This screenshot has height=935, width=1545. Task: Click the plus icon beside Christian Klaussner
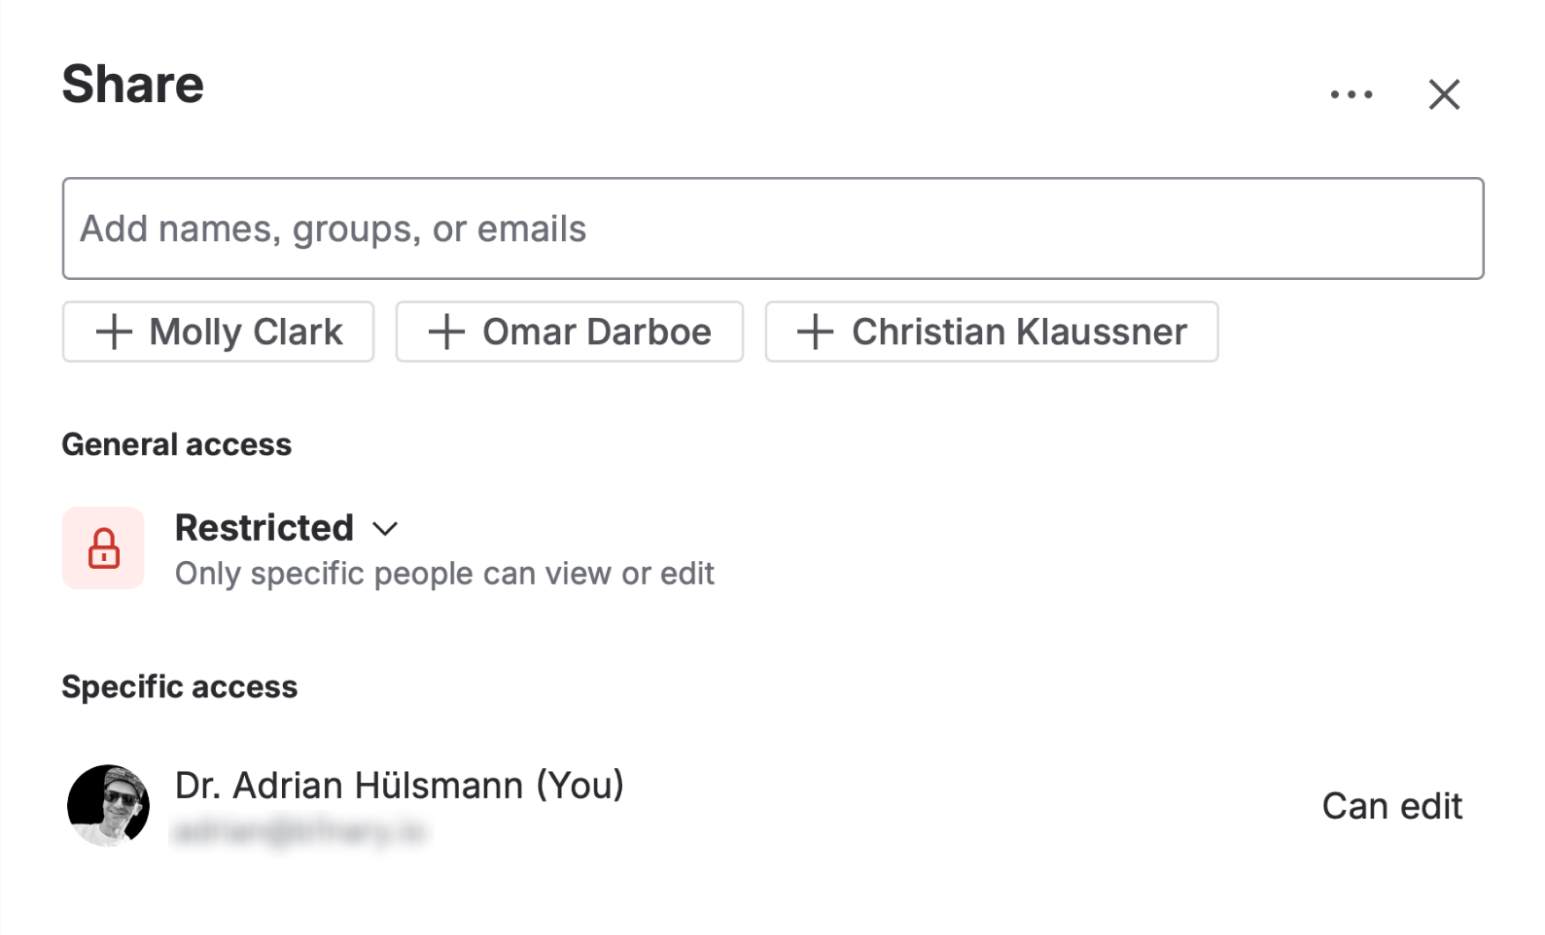(x=815, y=332)
